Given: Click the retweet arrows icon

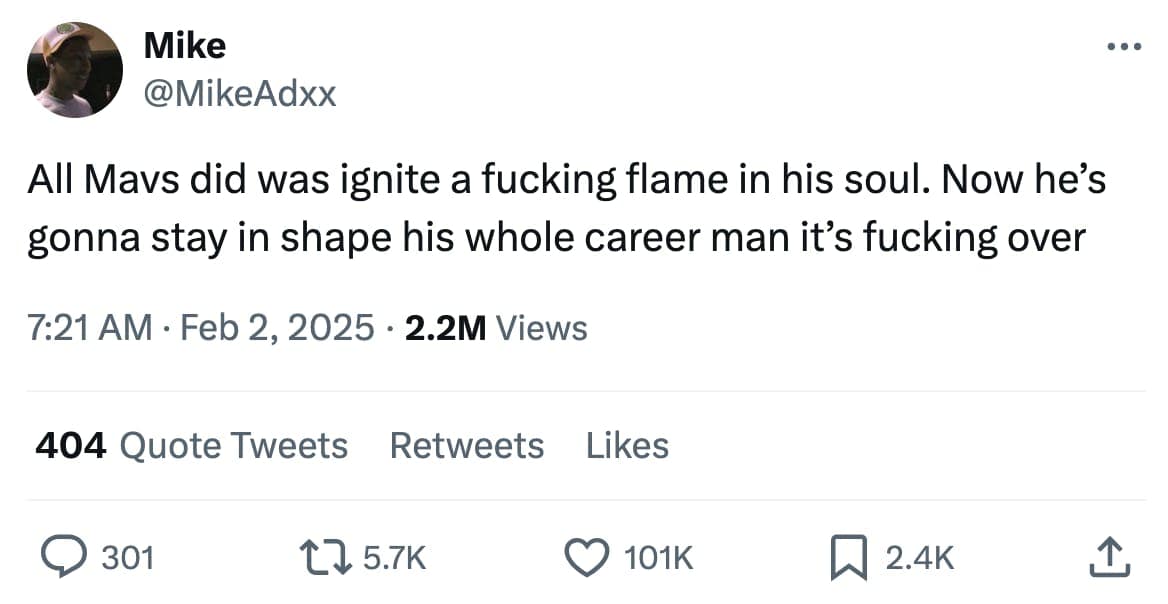Looking at the screenshot, I should tap(327, 558).
